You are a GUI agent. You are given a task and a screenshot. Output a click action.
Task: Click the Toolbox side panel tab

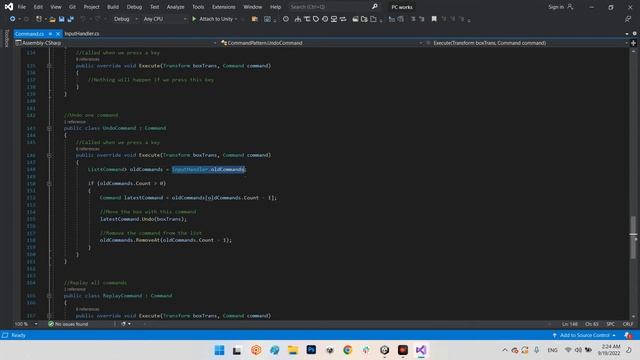(x=6, y=38)
